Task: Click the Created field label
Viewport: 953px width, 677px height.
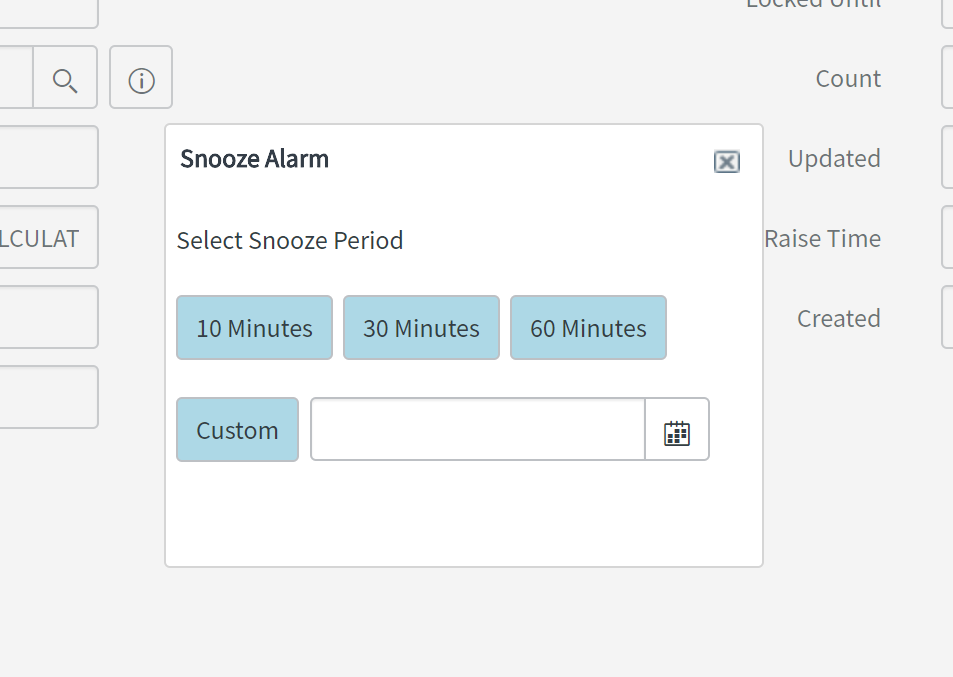Action: pos(838,319)
